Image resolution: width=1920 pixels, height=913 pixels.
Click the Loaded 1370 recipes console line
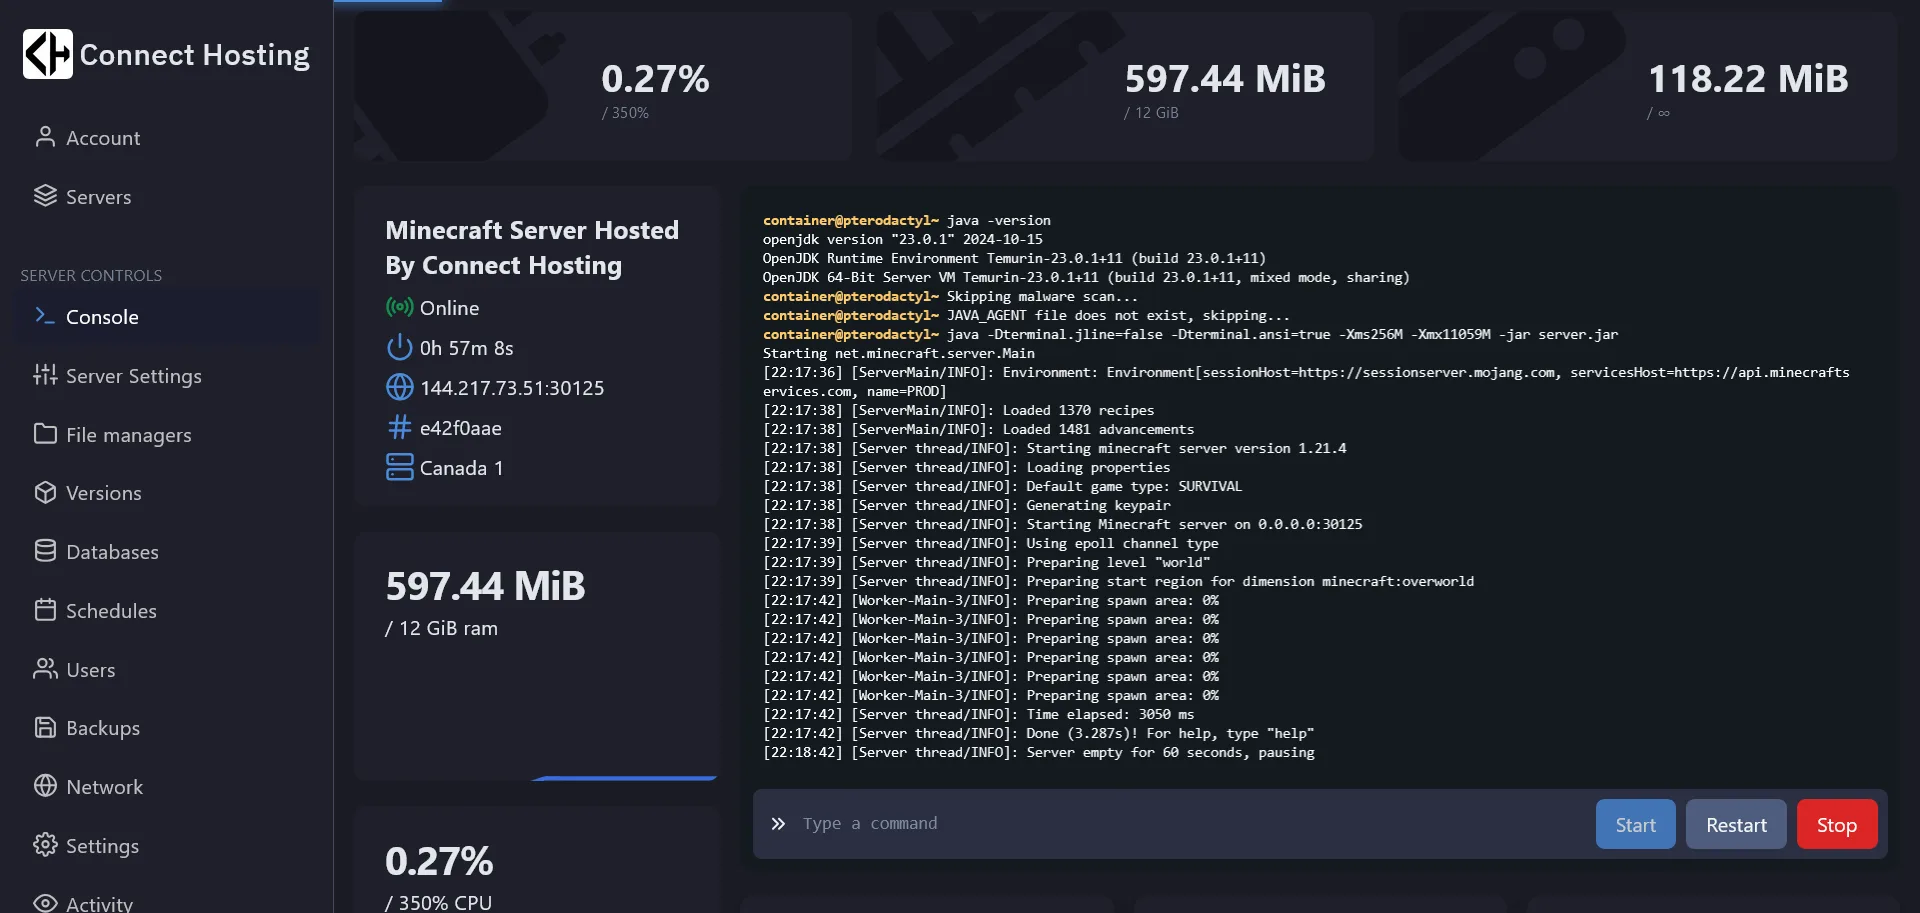coord(958,410)
